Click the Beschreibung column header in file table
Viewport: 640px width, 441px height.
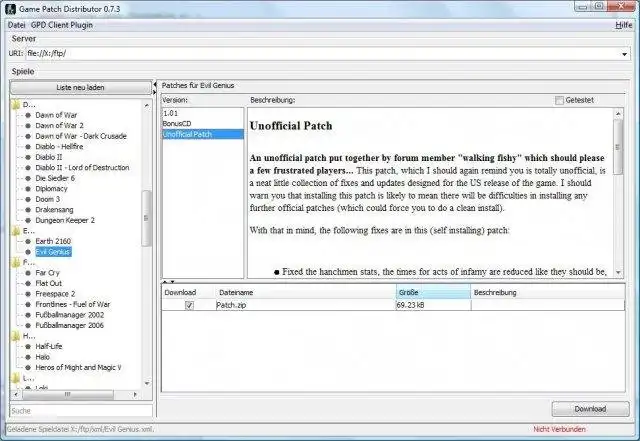pyautogui.click(x=548, y=292)
